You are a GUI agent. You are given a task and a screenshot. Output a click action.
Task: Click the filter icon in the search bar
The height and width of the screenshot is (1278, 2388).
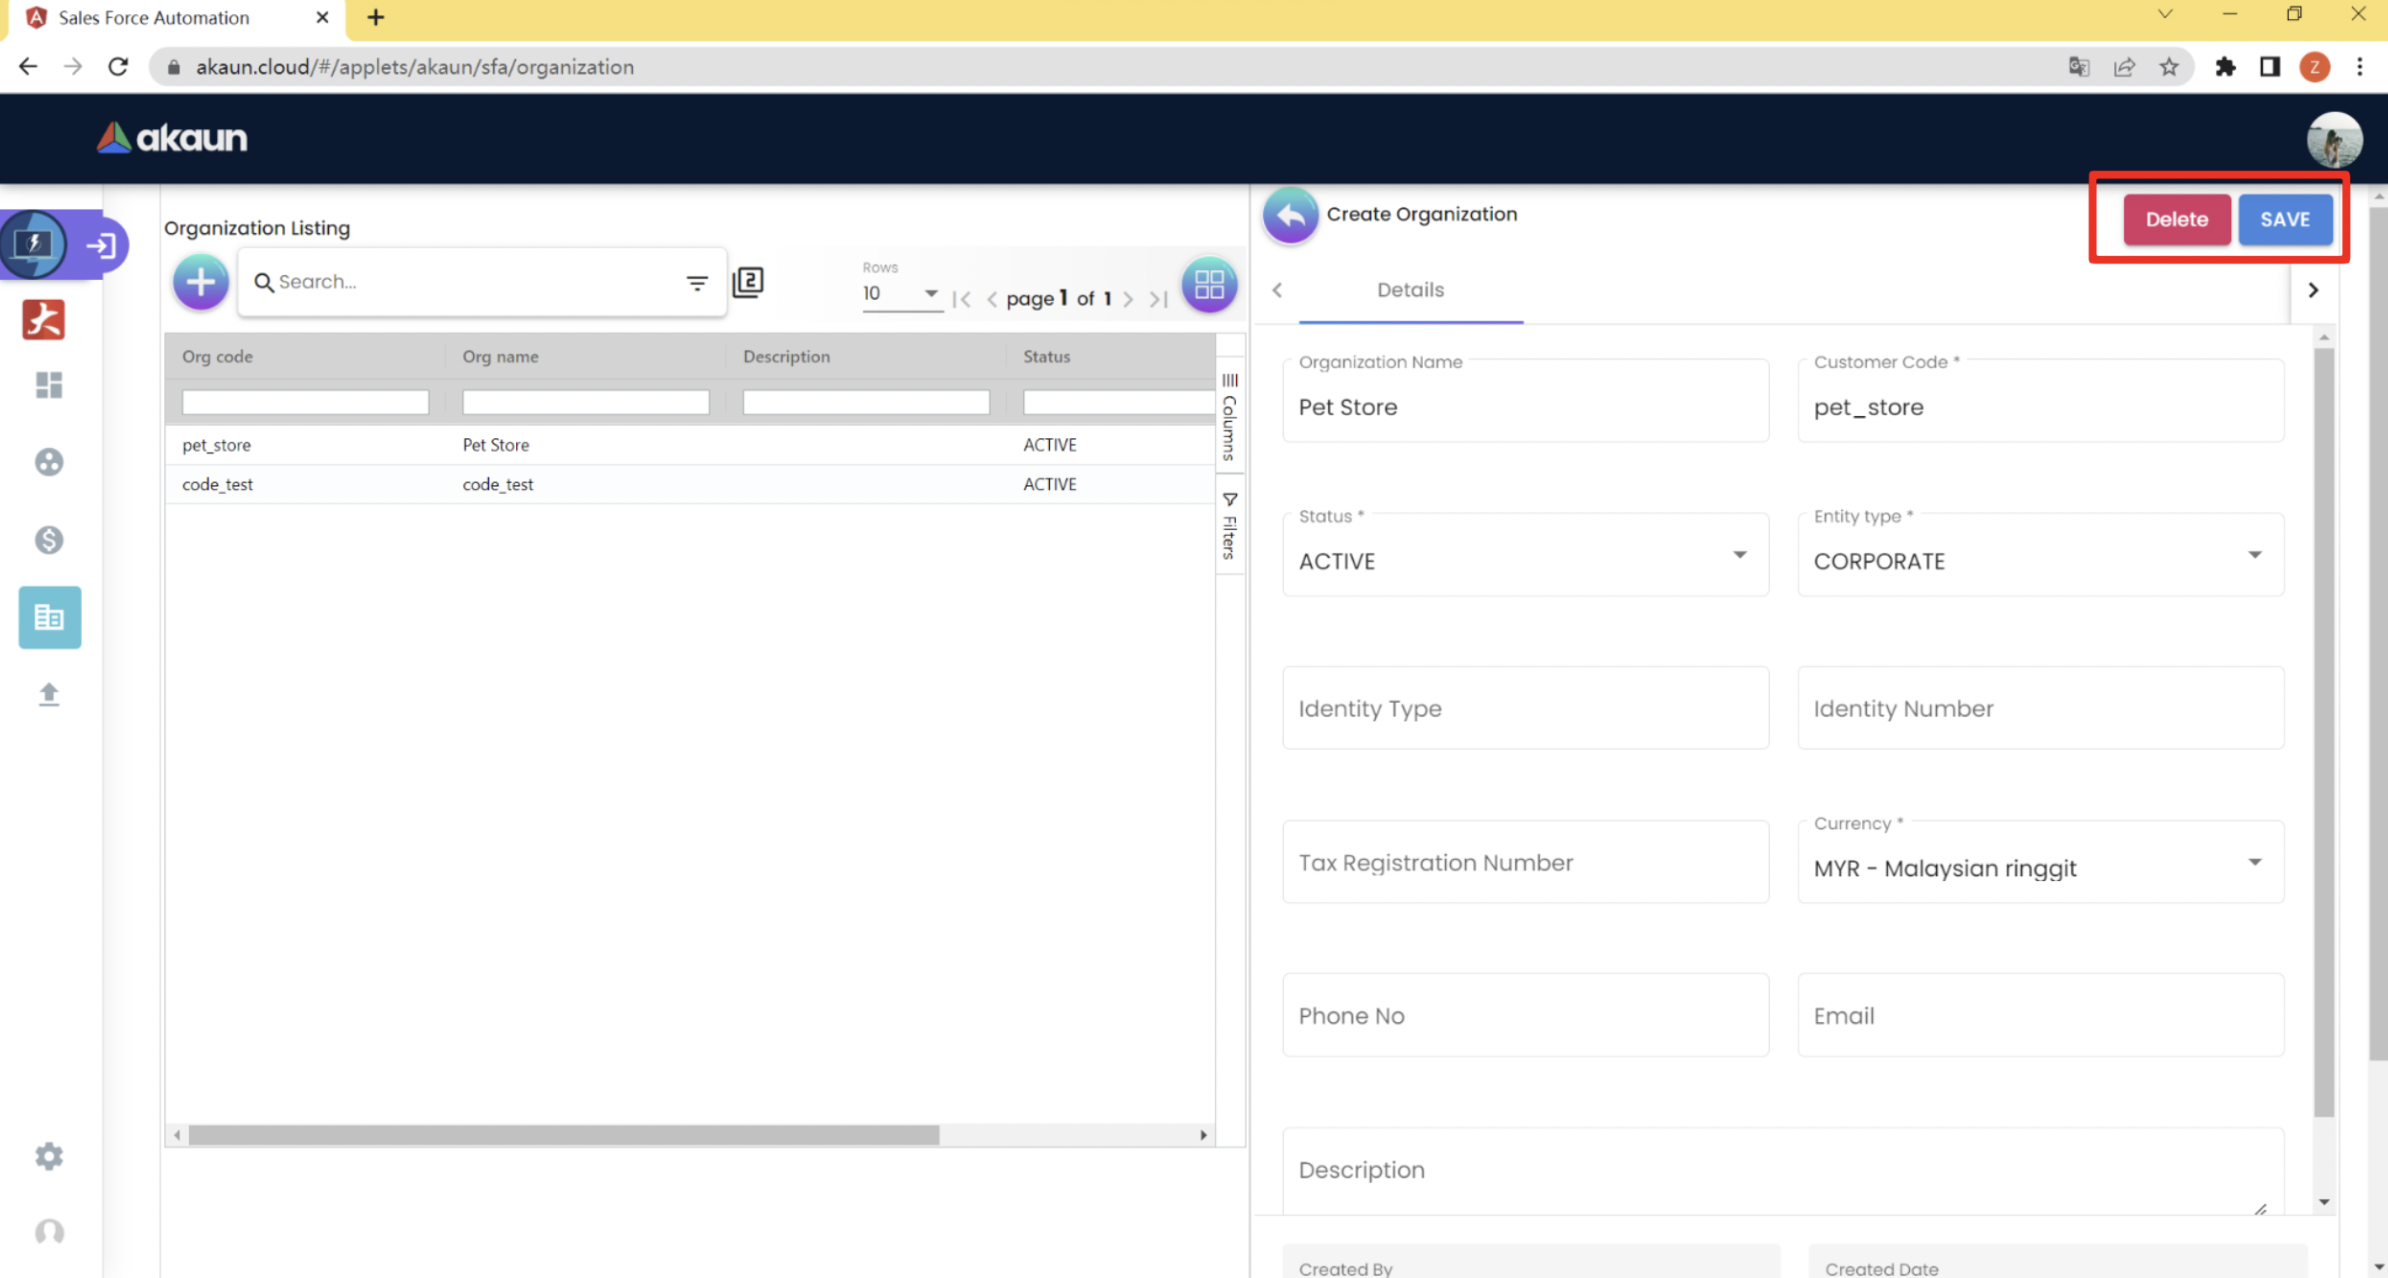point(697,283)
